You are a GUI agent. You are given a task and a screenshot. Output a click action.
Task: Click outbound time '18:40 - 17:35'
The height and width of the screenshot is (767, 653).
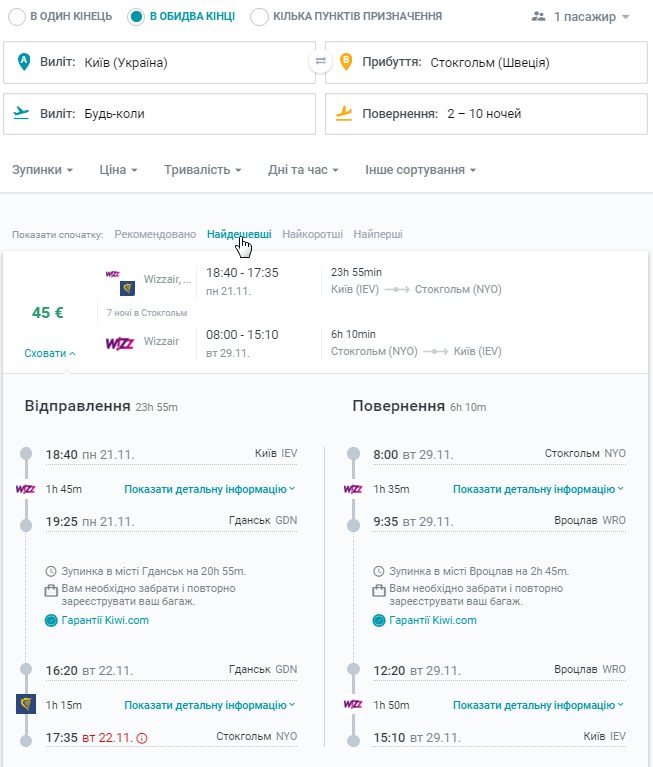point(242,272)
